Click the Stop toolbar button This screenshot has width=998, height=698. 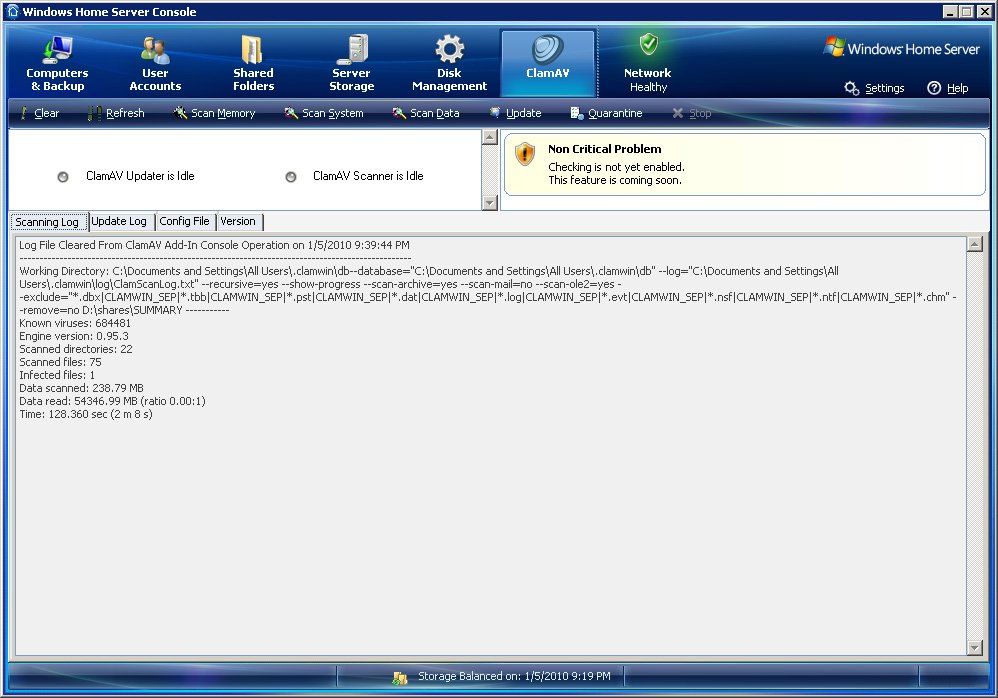click(x=691, y=113)
